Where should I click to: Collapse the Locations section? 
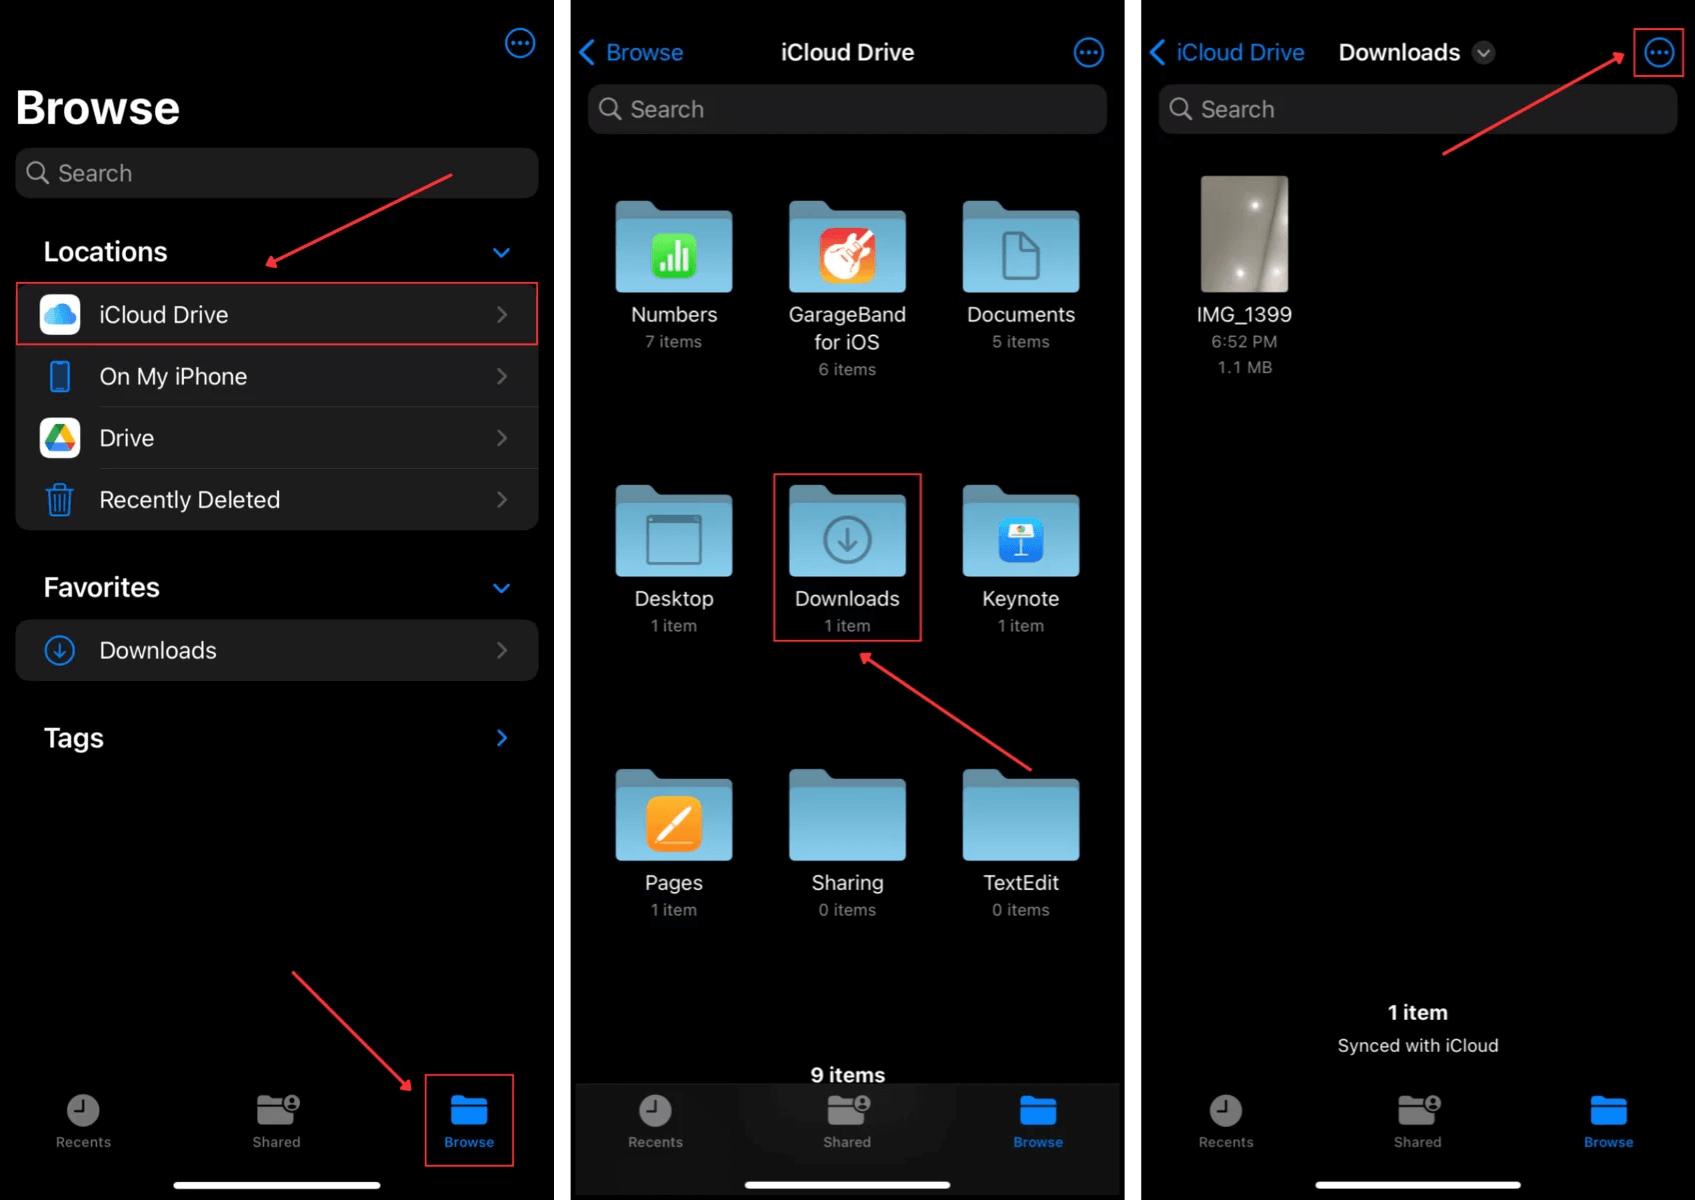tap(502, 252)
